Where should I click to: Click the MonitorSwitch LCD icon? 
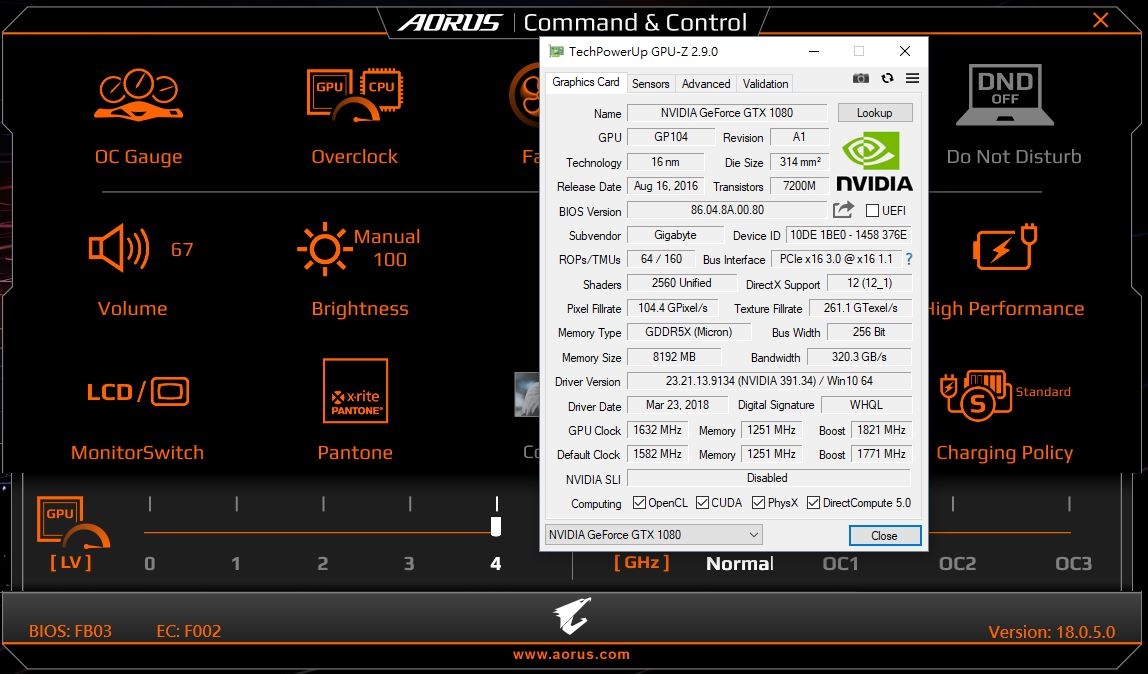[x=138, y=392]
